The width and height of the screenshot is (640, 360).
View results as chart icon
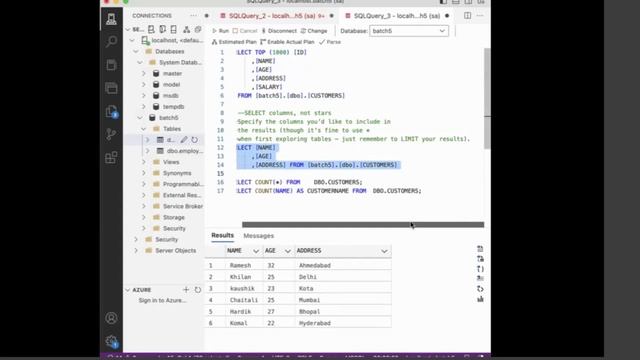point(480,299)
